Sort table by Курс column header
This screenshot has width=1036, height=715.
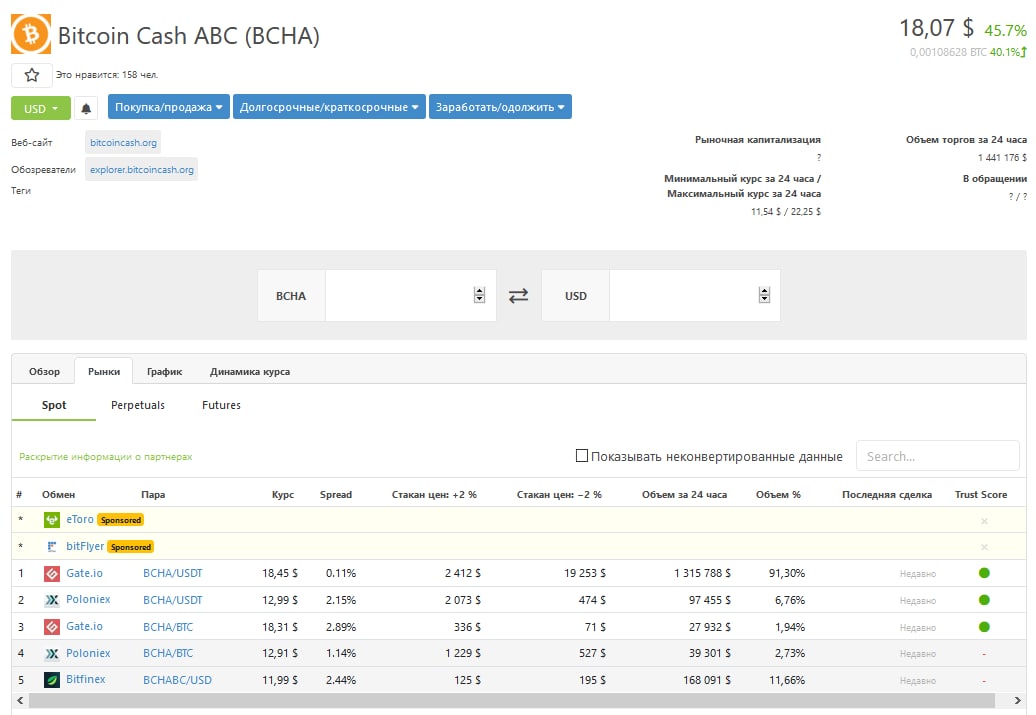coord(283,494)
